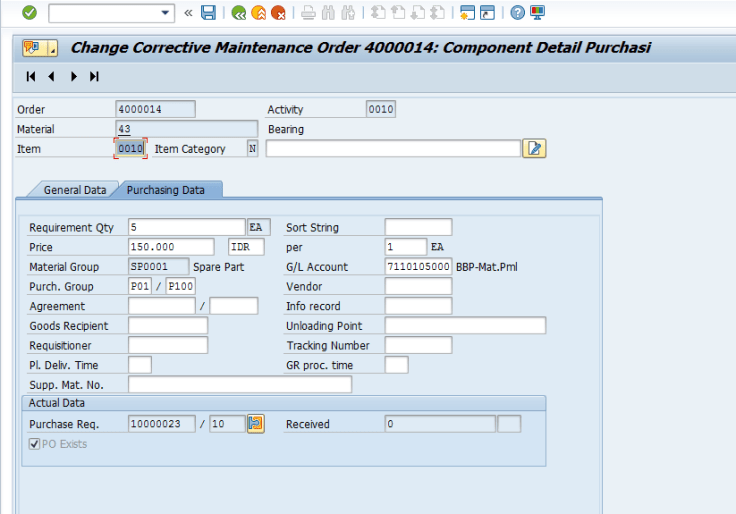Click the Activity field 0010
The width and height of the screenshot is (736, 514).
tap(381, 109)
